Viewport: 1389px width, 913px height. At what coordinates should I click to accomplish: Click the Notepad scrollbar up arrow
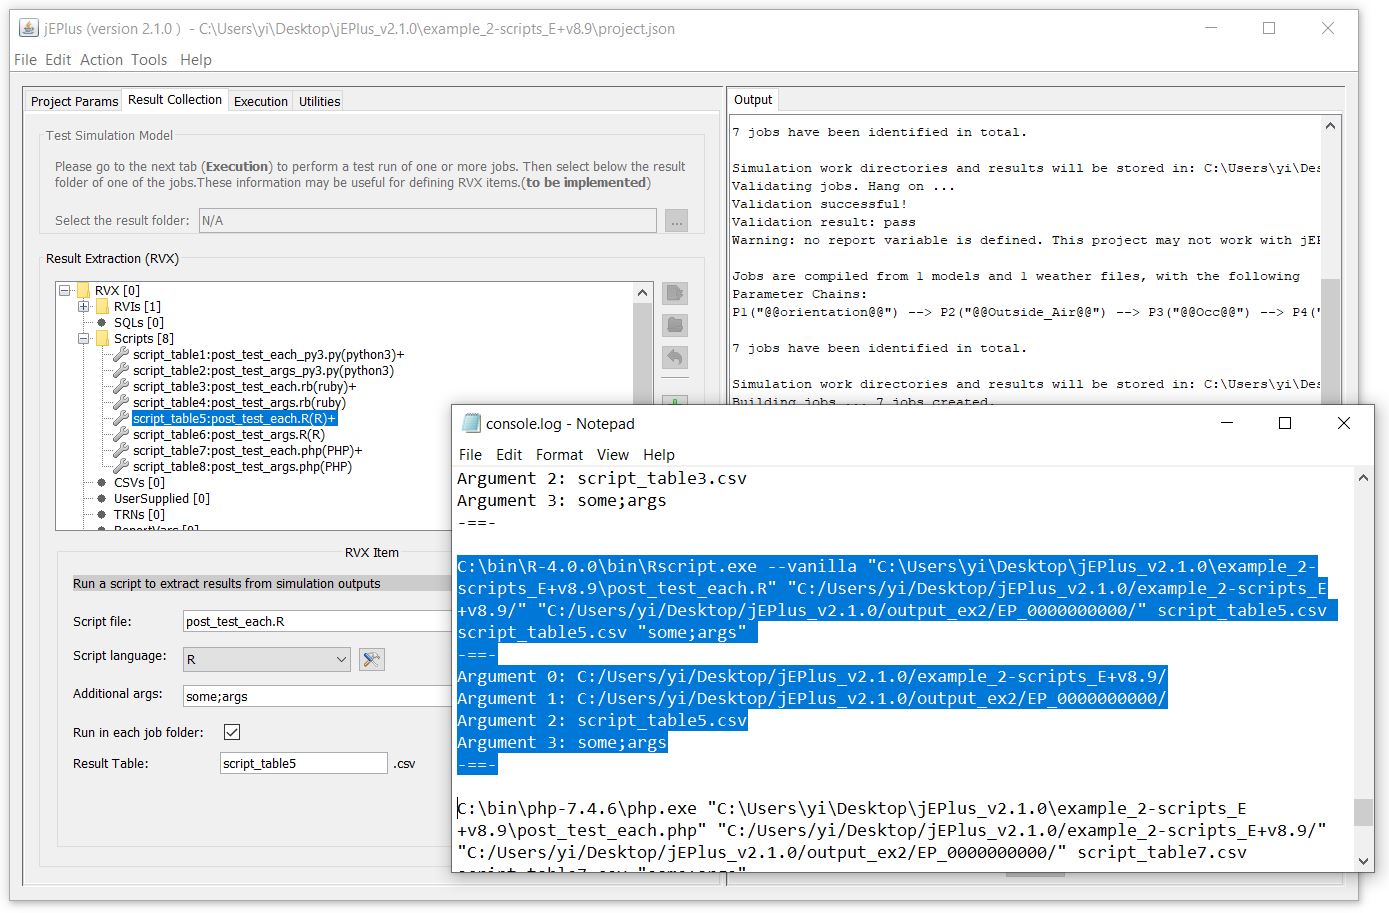click(x=1363, y=478)
